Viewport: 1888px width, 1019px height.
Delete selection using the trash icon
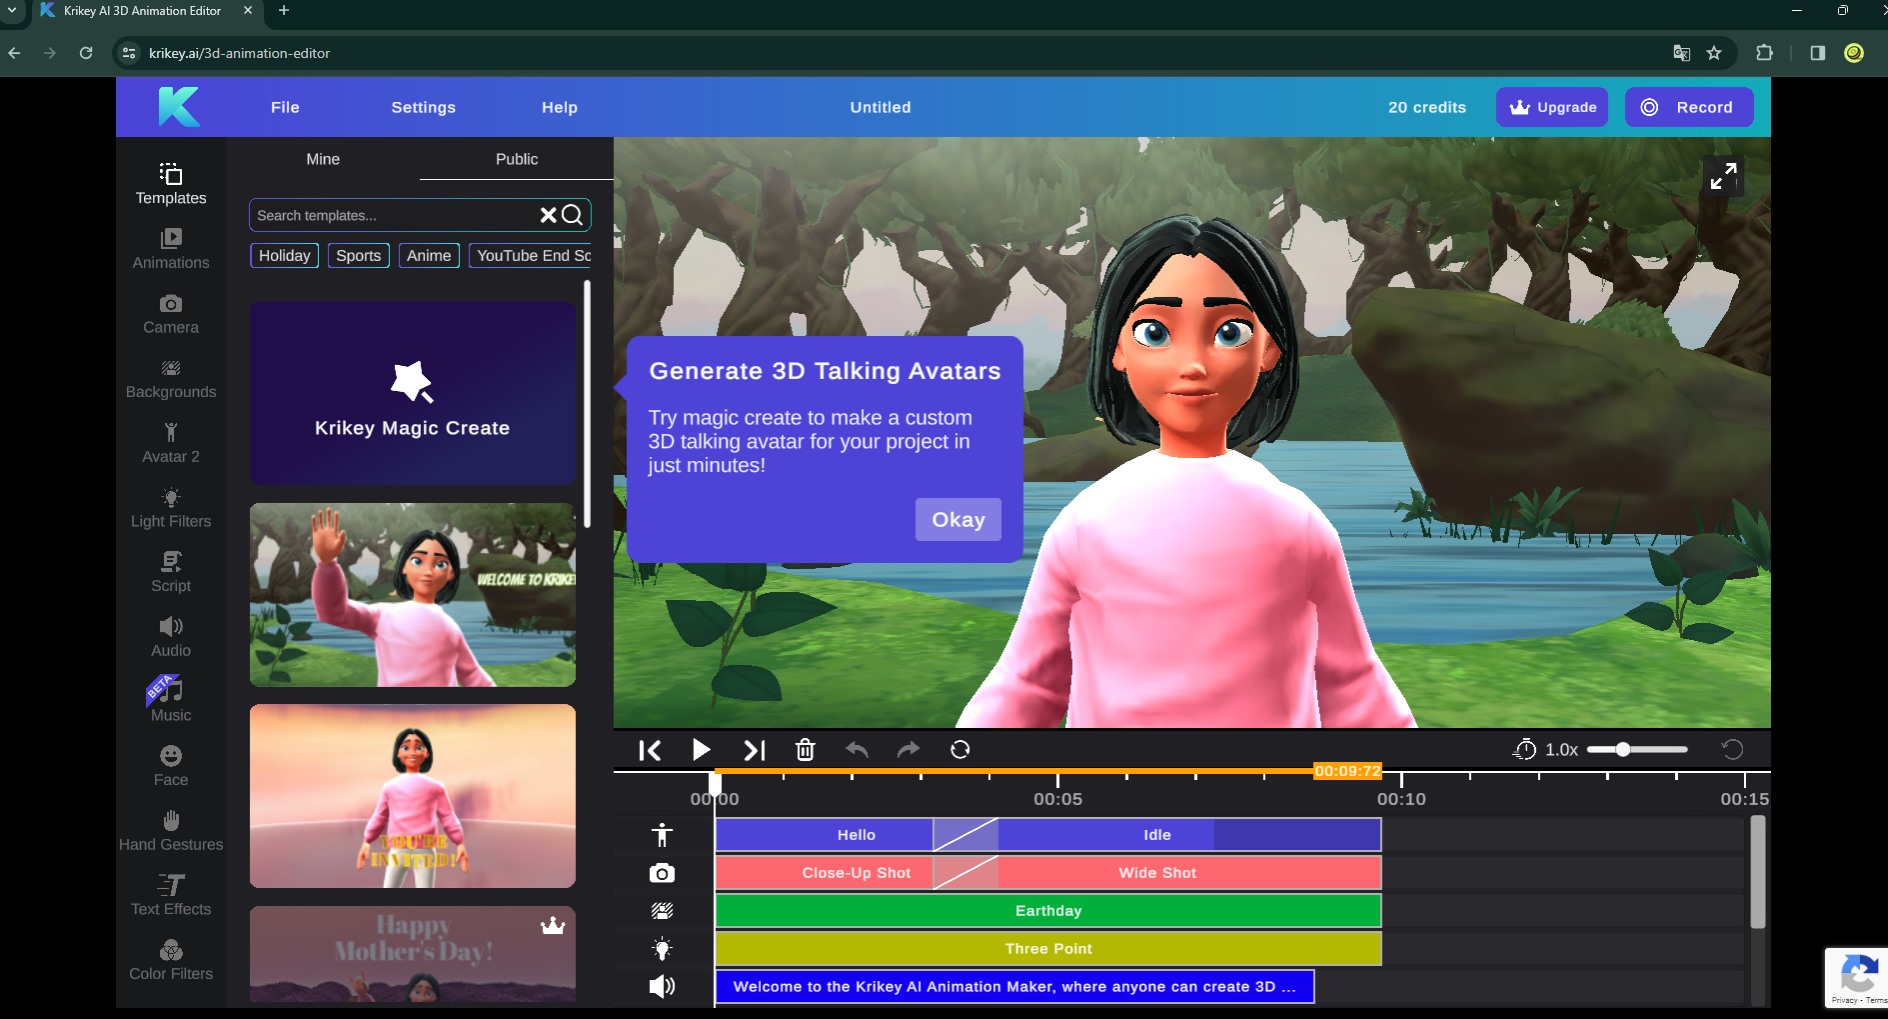805,750
